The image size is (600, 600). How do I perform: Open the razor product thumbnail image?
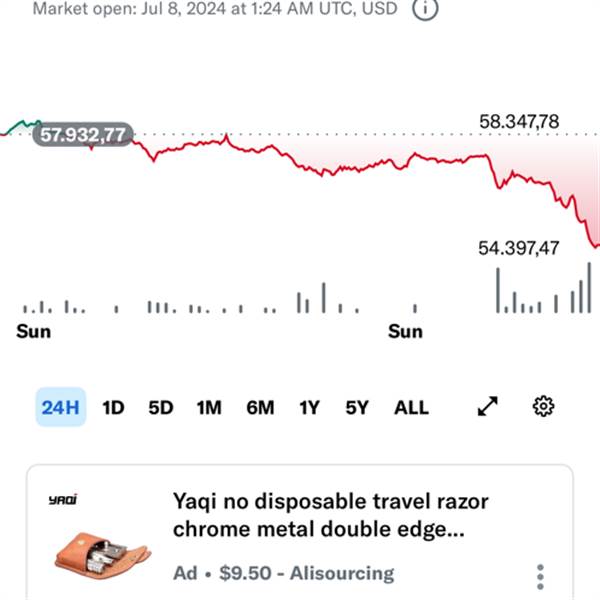(x=103, y=554)
